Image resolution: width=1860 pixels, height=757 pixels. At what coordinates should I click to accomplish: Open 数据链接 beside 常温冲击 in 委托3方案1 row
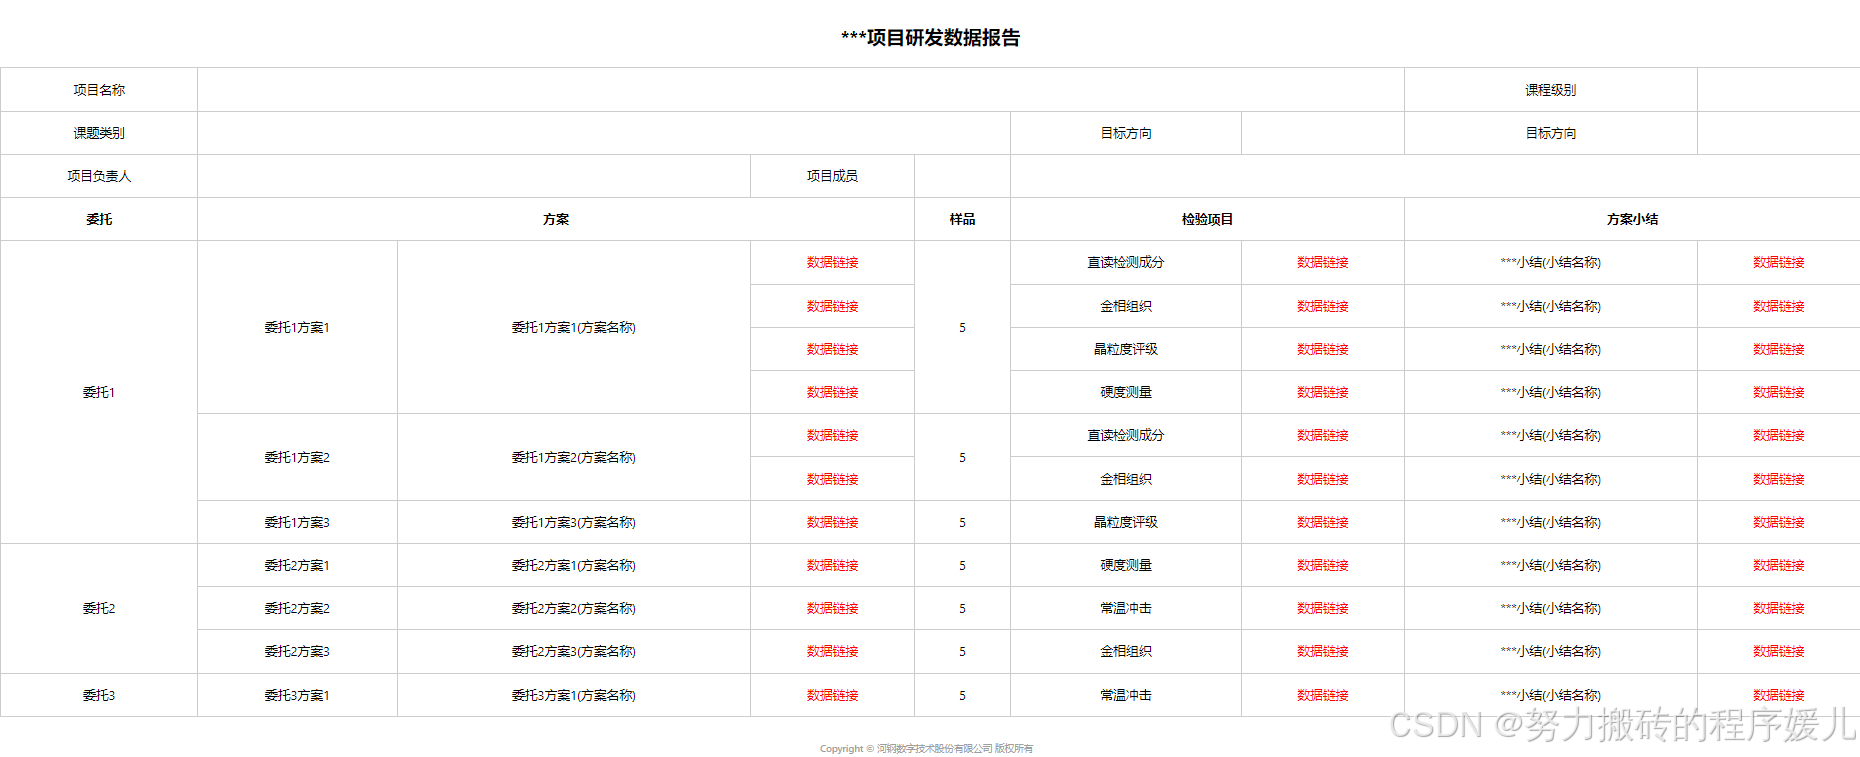point(1322,695)
